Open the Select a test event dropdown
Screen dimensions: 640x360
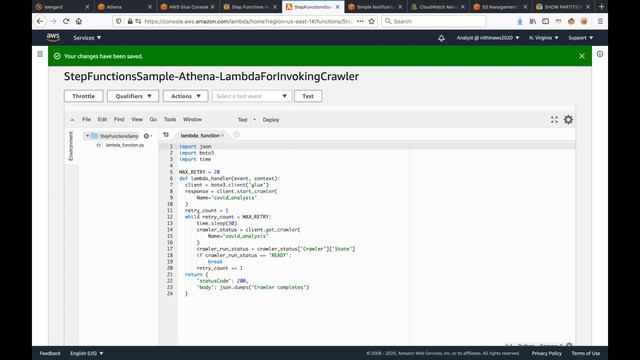pos(251,96)
